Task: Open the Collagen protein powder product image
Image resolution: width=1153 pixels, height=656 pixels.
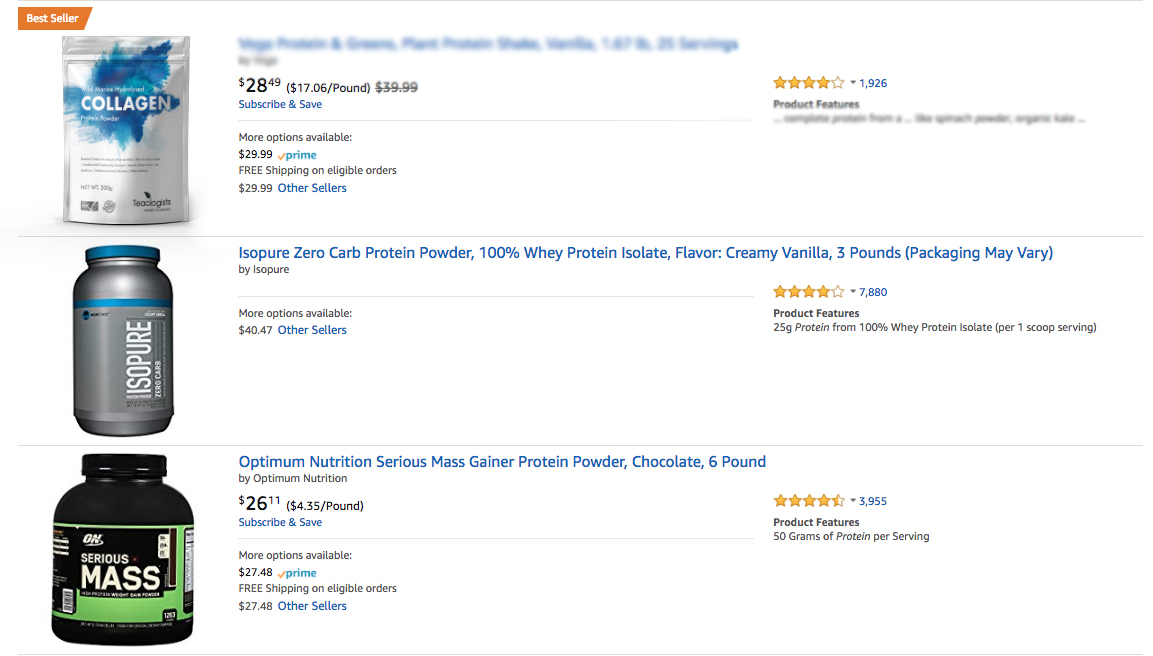Action: click(x=124, y=130)
